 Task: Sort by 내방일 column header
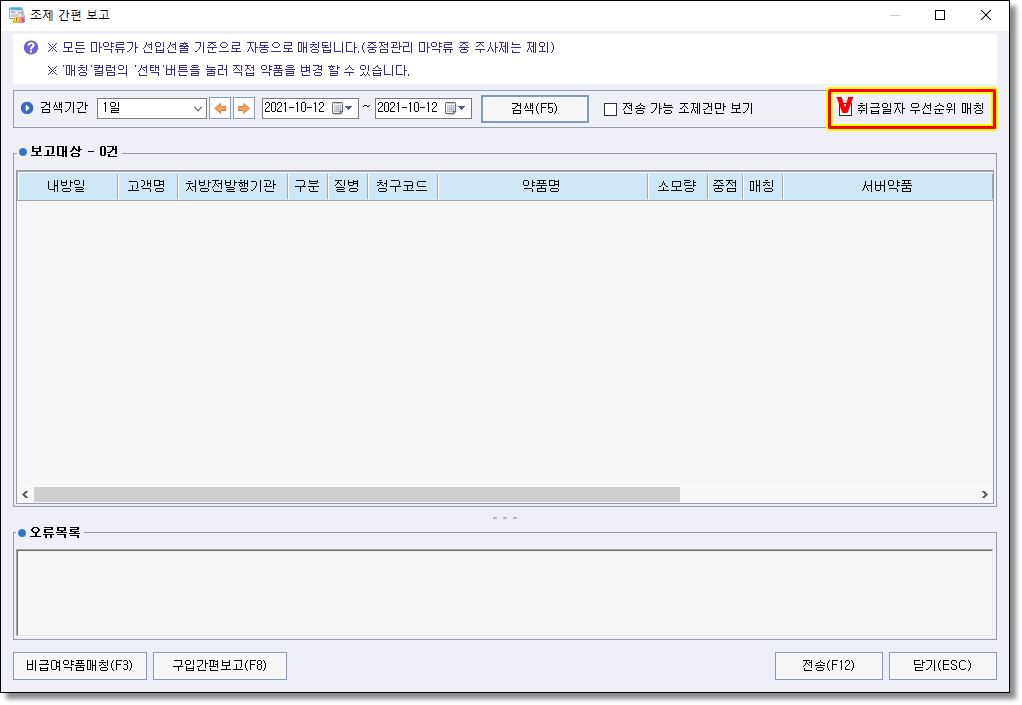pos(67,186)
